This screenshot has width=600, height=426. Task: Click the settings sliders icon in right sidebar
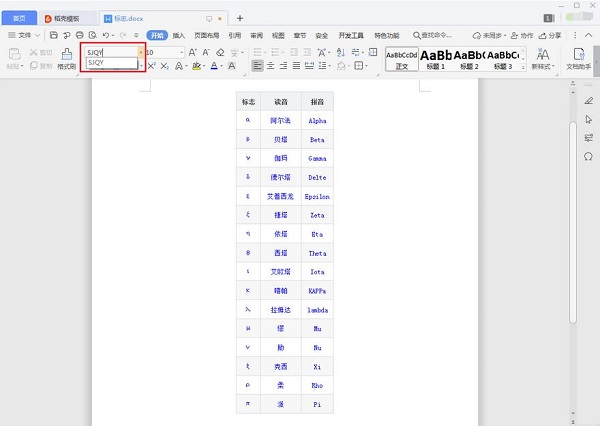[x=589, y=138]
